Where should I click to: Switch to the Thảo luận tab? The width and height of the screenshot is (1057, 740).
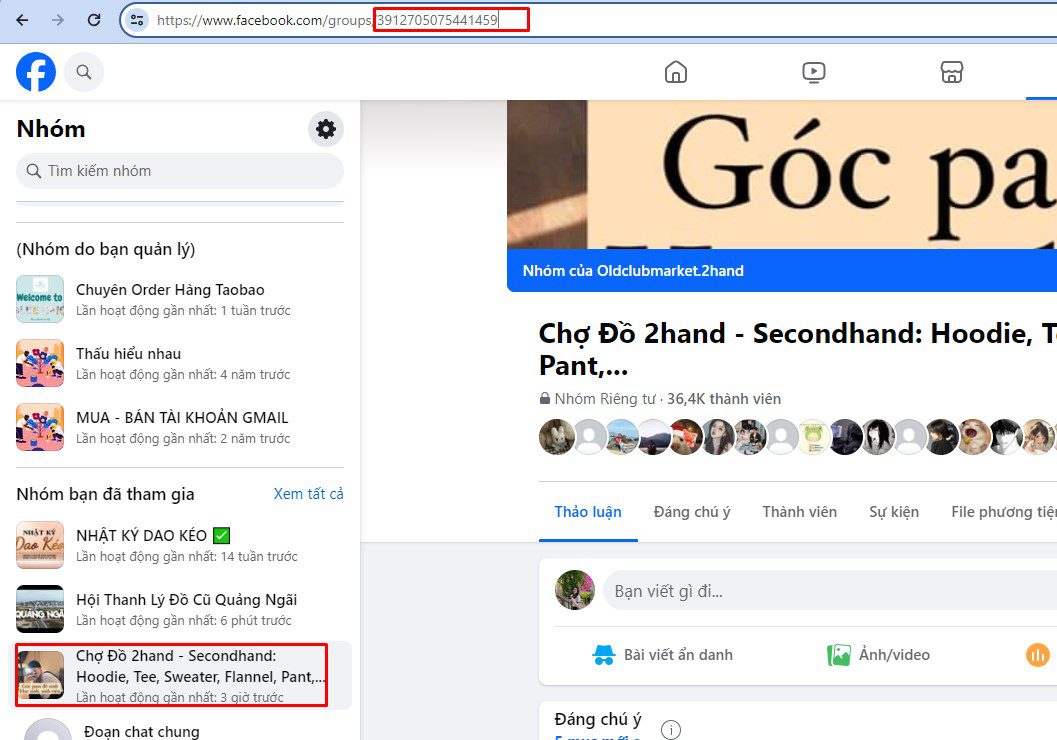(x=588, y=512)
